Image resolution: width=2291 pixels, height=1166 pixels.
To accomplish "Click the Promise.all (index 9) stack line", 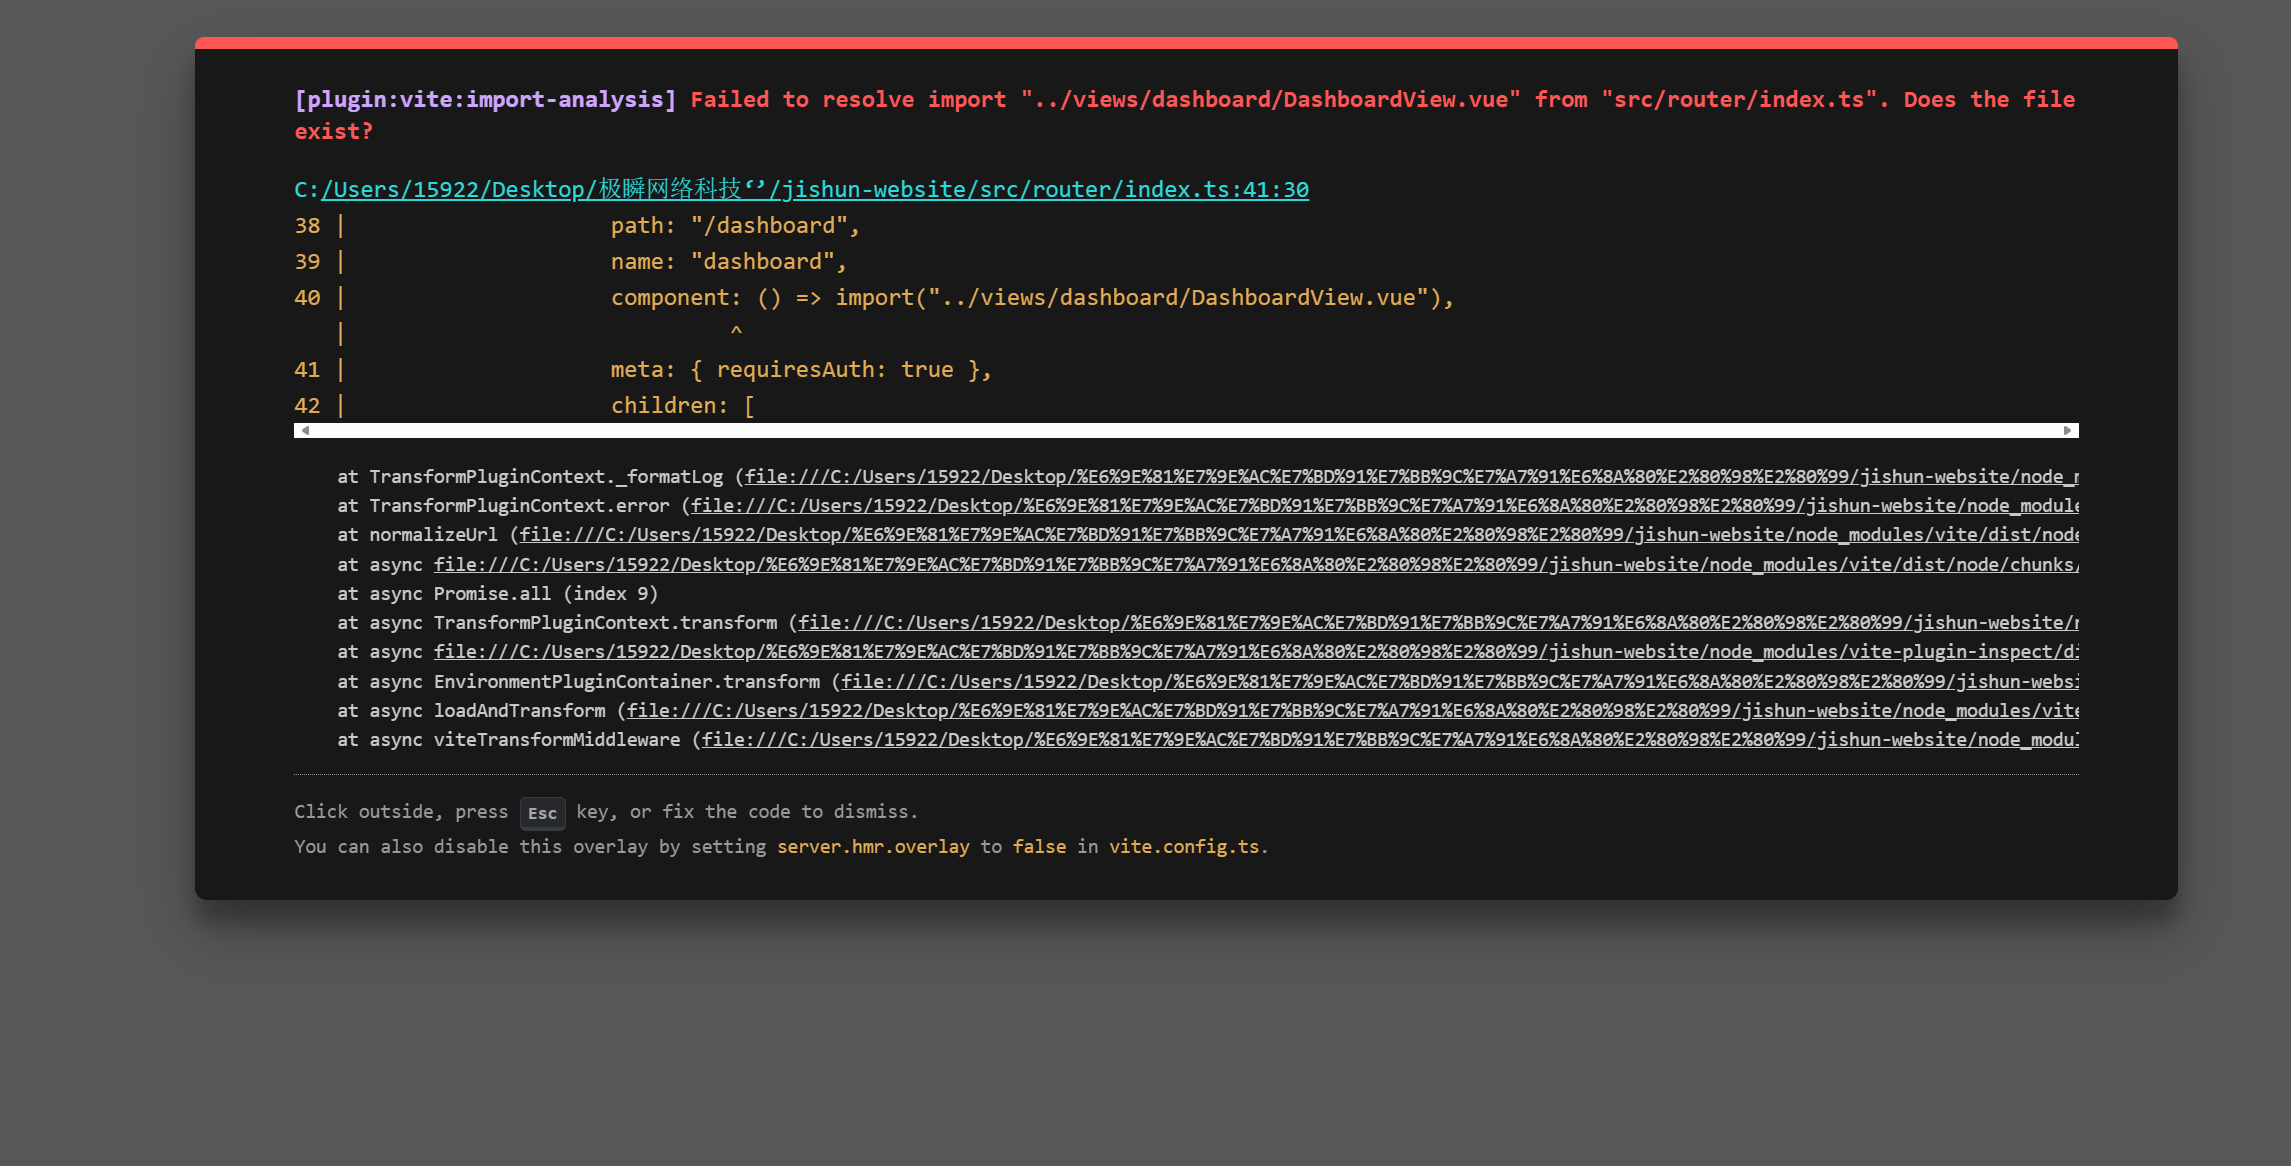I will (498, 594).
